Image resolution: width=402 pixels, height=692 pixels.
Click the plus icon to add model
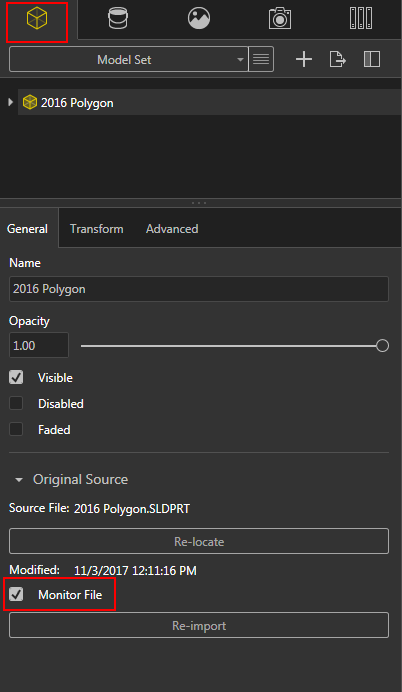coord(304,59)
